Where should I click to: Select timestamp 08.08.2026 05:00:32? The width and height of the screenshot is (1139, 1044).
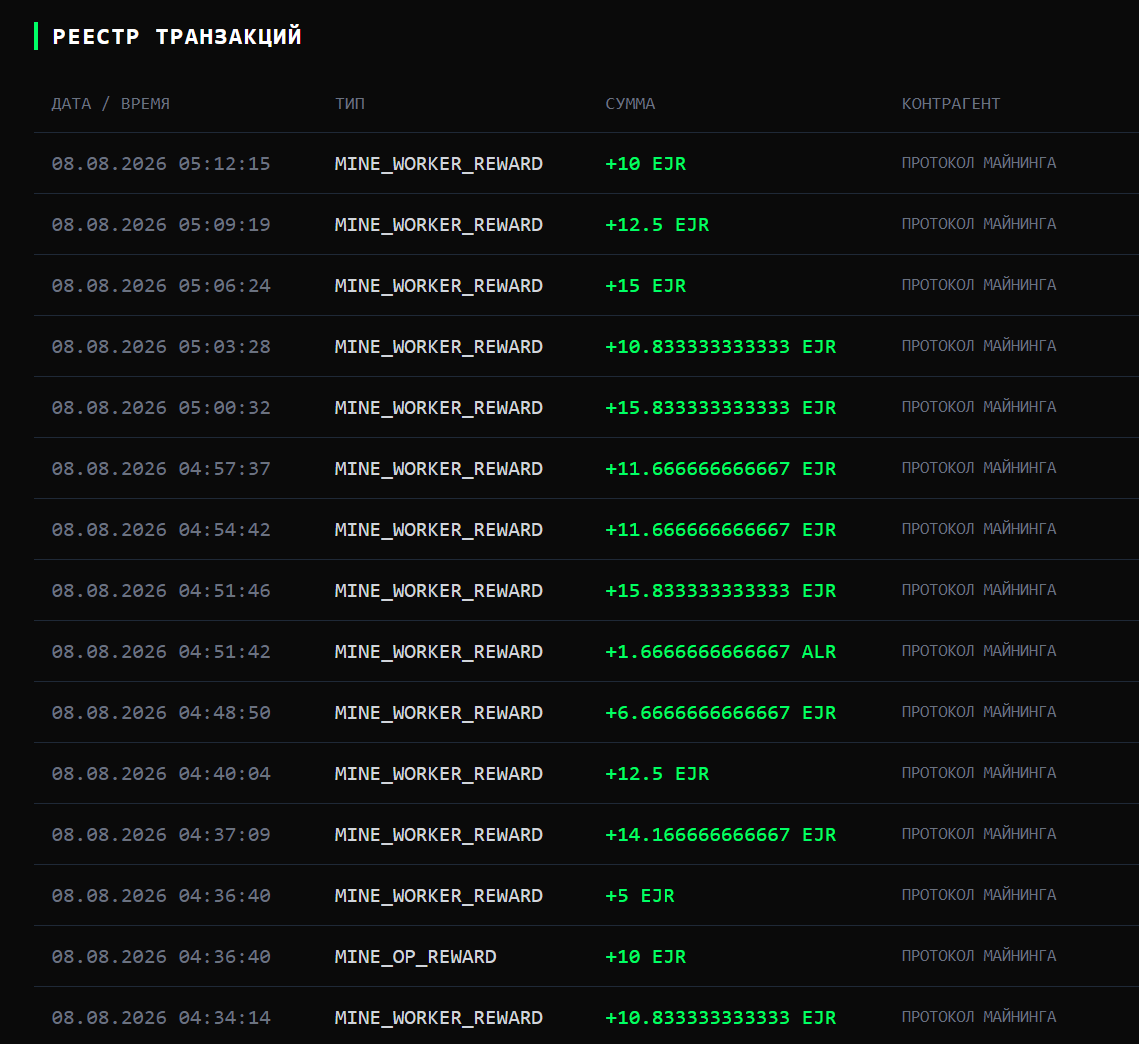point(161,408)
